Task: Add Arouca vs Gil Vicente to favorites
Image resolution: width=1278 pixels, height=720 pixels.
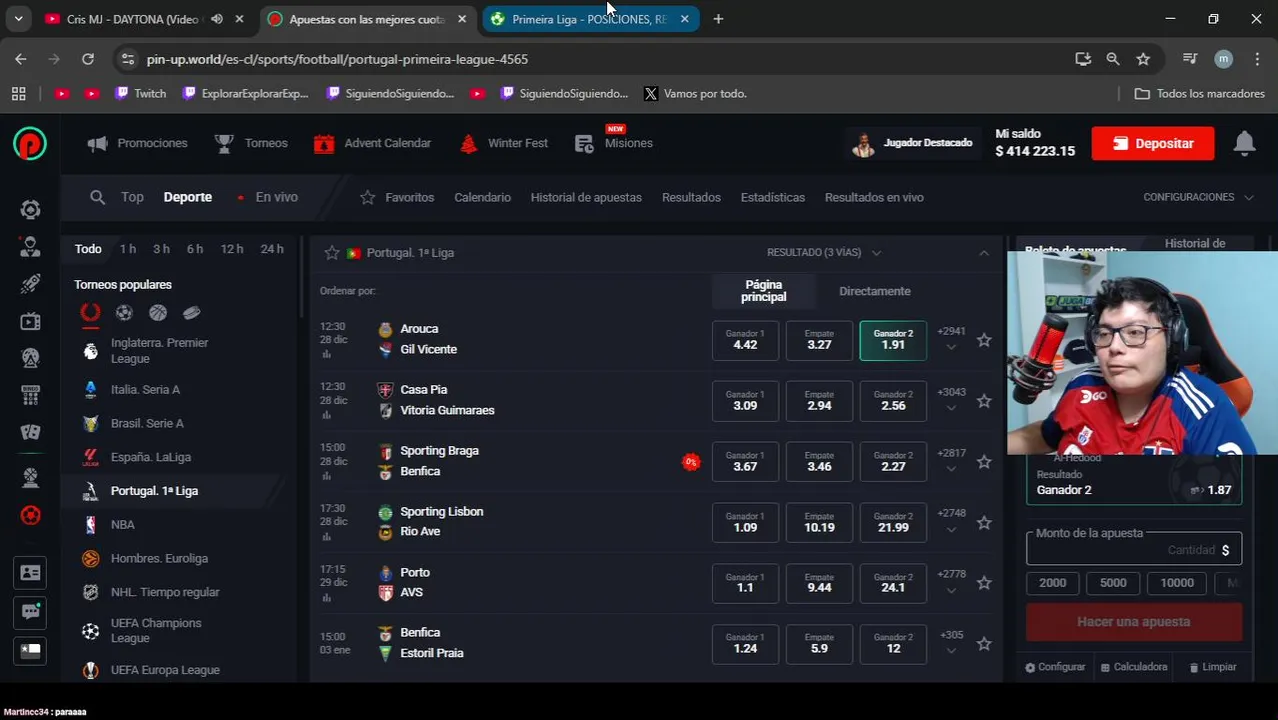Action: click(984, 340)
